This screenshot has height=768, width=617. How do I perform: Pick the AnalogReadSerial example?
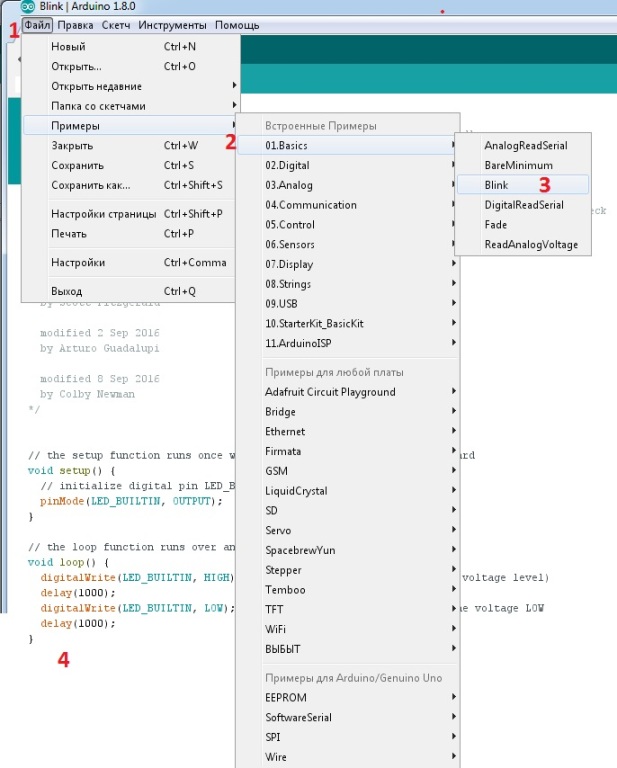pos(525,146)
